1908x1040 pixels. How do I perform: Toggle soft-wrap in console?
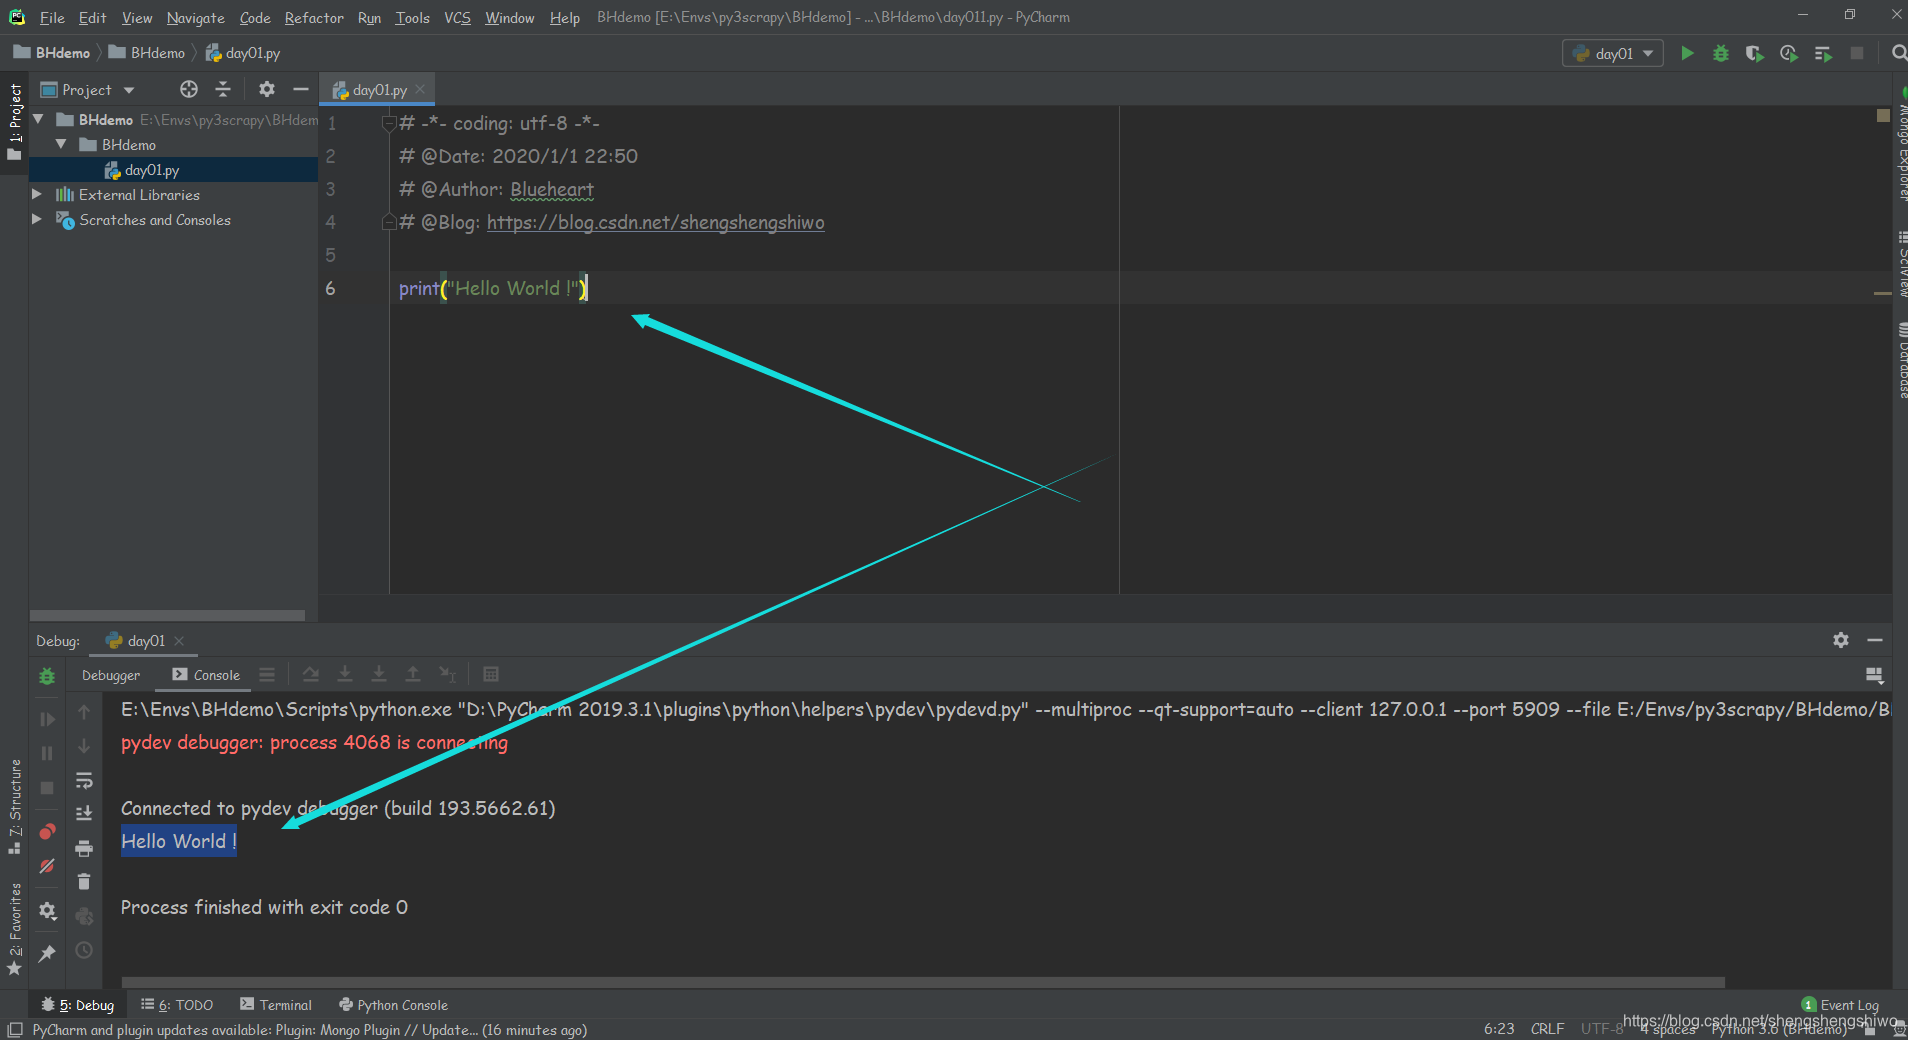(84, 780)
